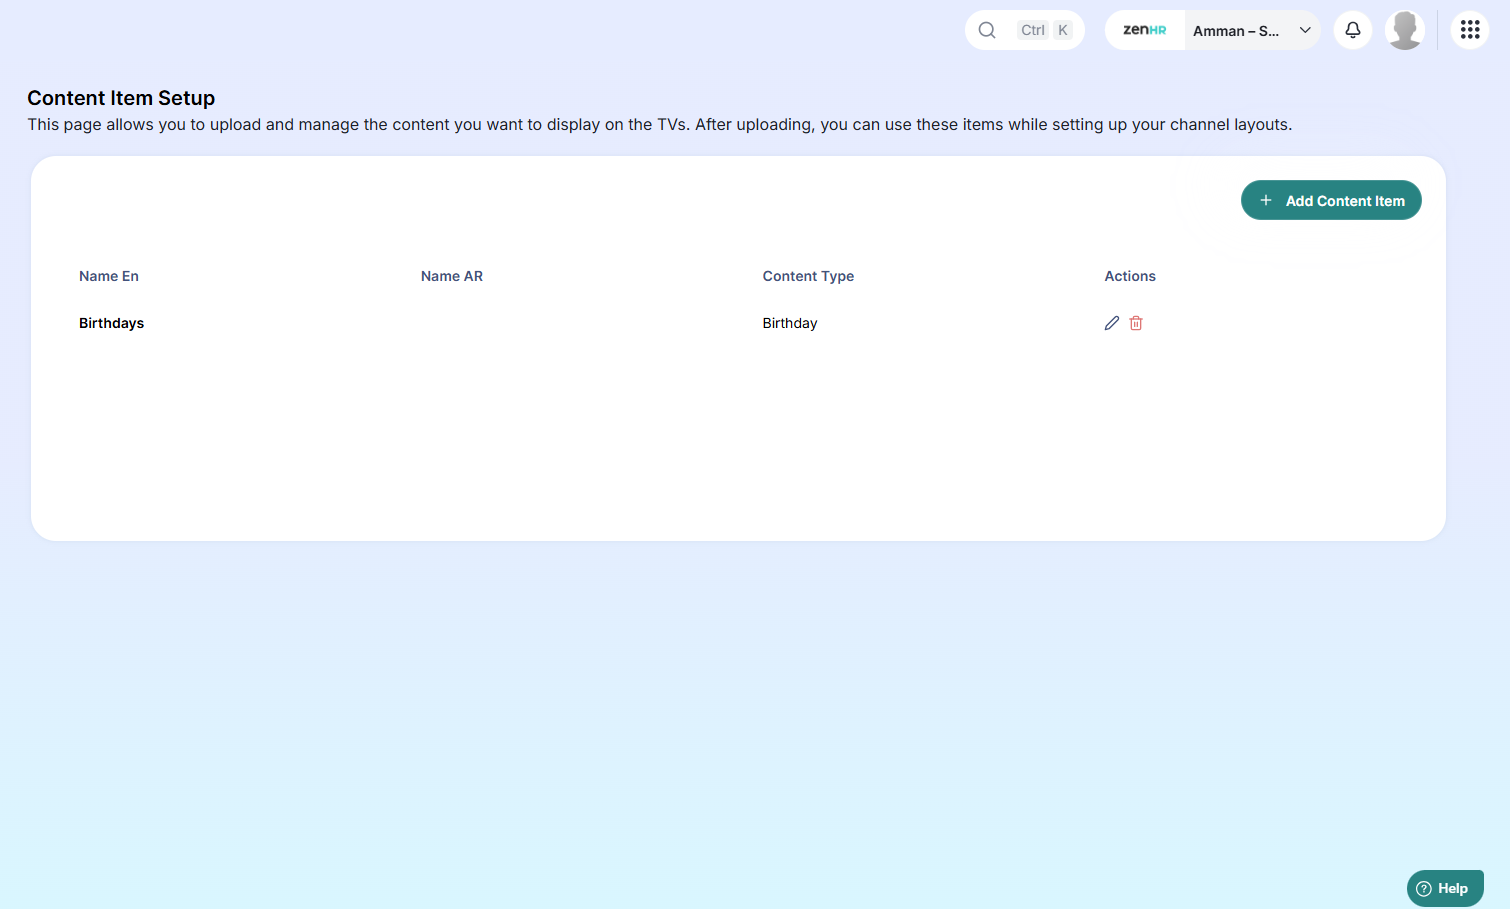Open the apps grid menu
The height and width of the screenshot is (909, 1510).
1470,30
